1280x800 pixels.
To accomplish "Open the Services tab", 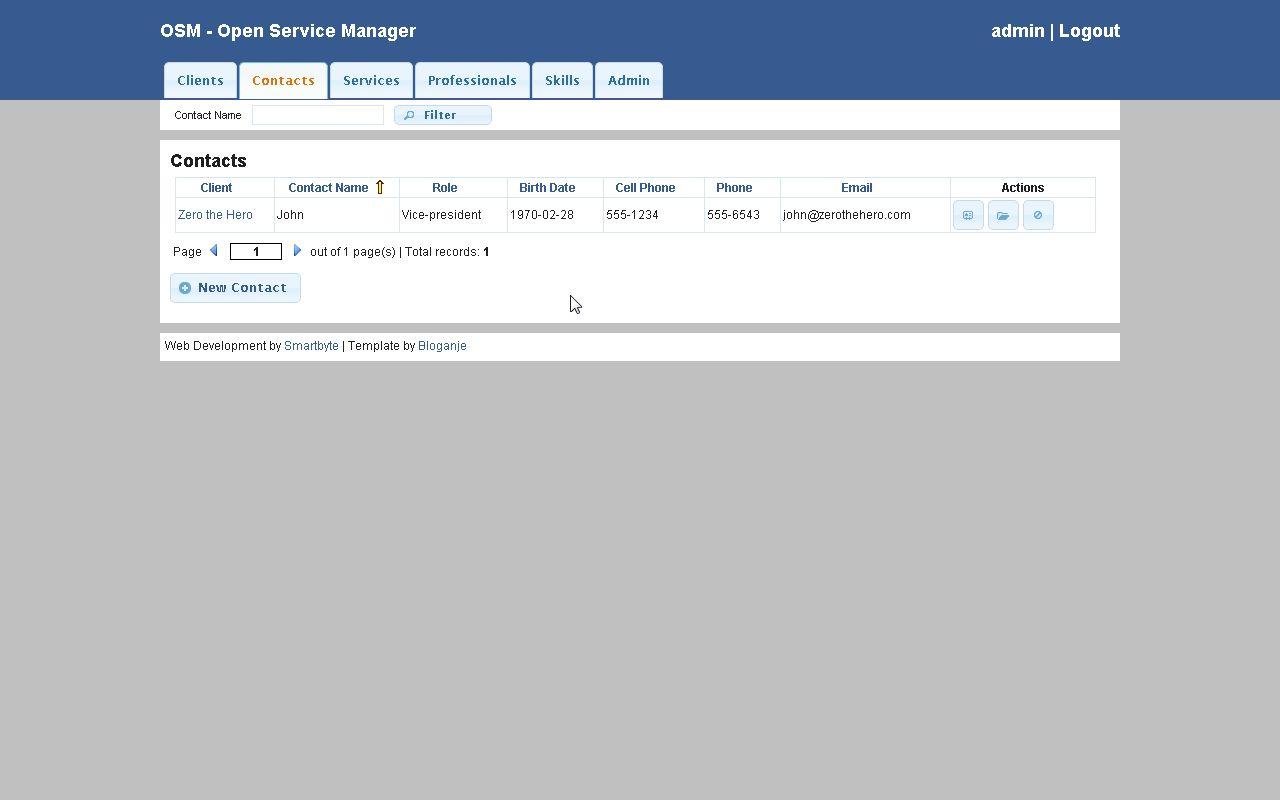I will click(x=371, y=80).
